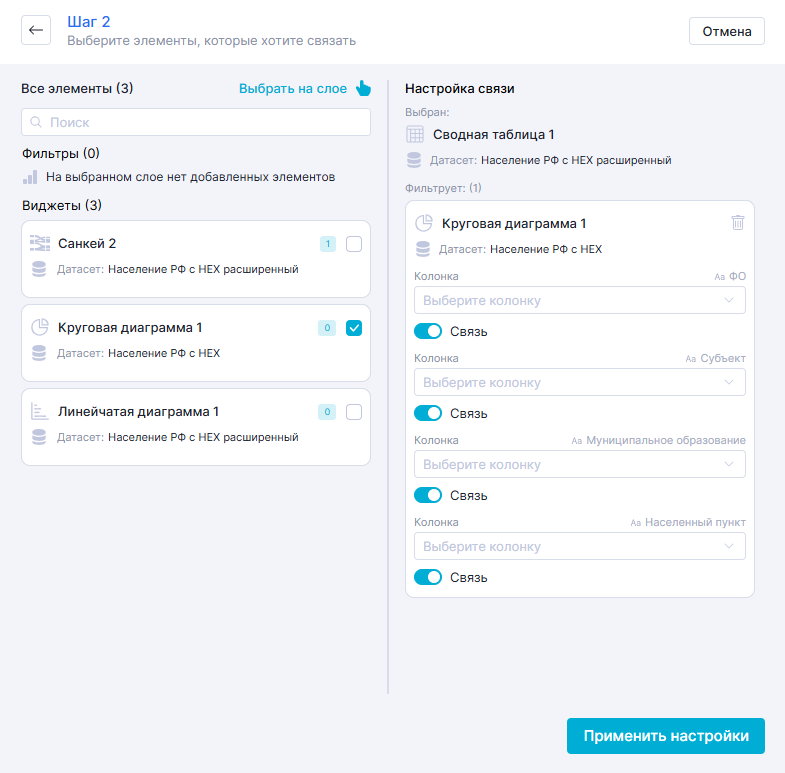Disable Связь switch for Субъект column
This screenshot has width=785, height=773.
coord(428,413)
